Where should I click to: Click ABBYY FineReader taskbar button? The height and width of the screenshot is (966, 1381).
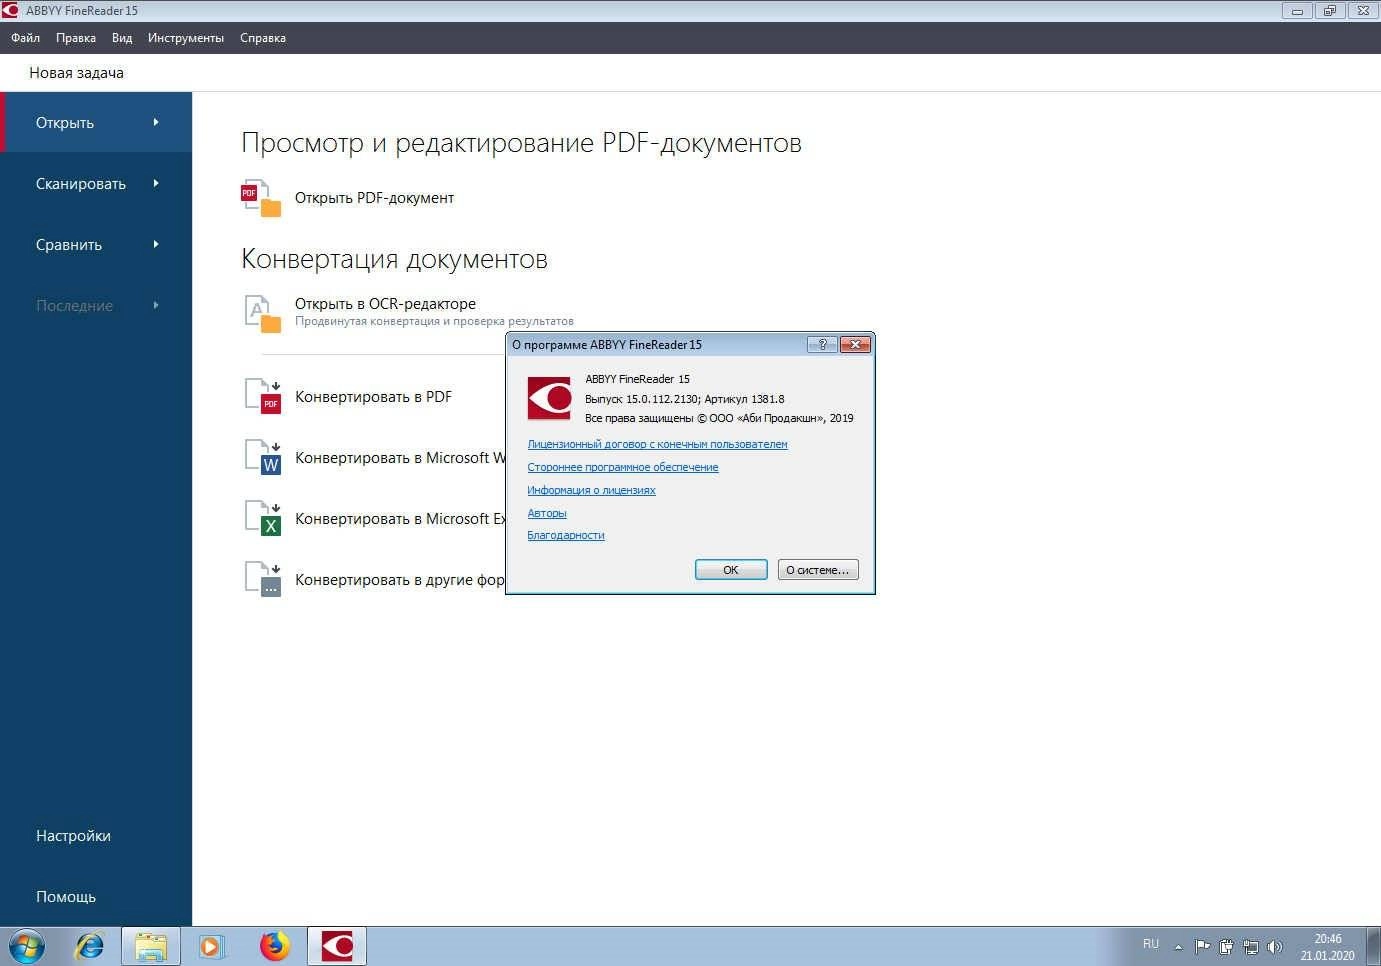pos(337,946)
